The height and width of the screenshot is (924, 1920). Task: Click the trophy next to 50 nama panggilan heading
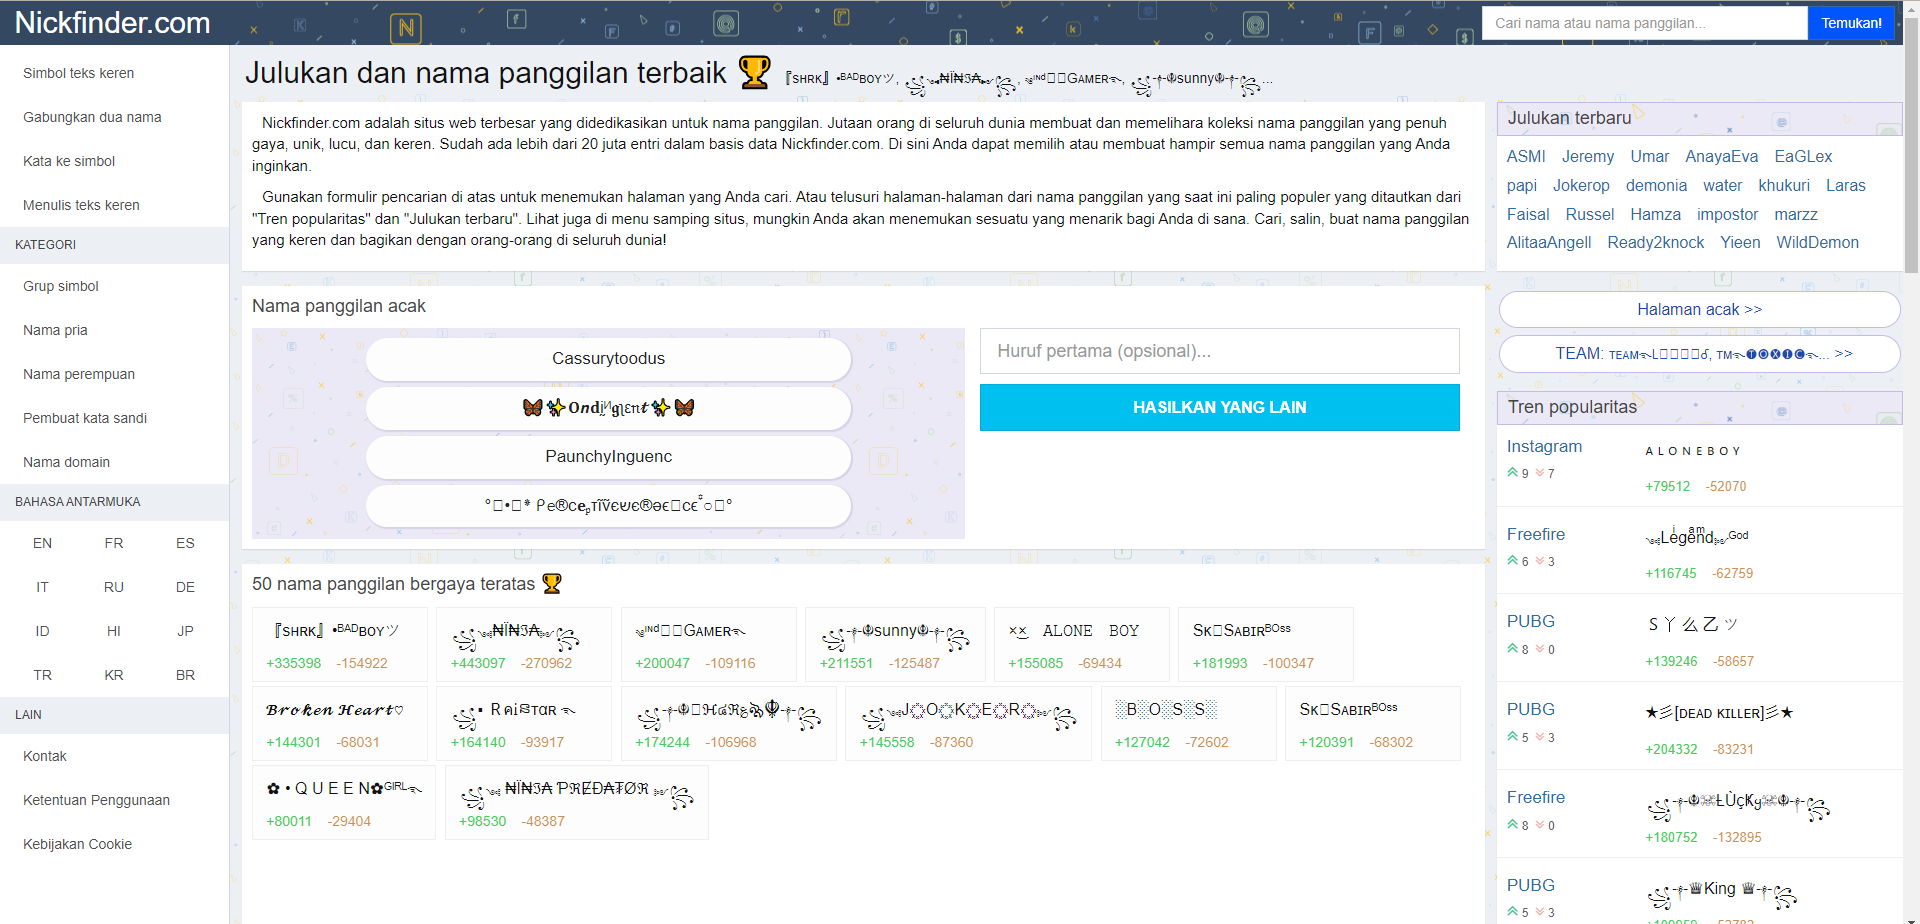point(551,584)
